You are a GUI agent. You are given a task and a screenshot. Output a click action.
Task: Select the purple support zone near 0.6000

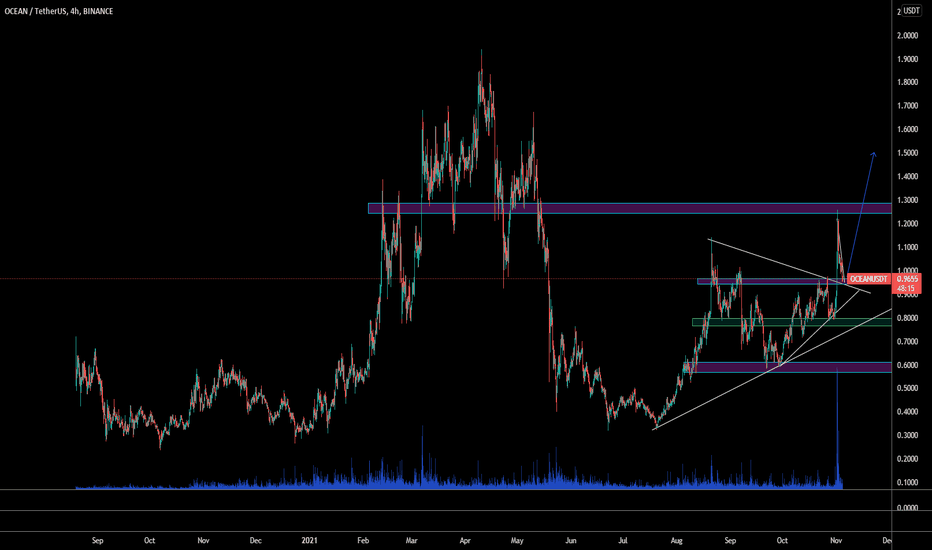789,367
